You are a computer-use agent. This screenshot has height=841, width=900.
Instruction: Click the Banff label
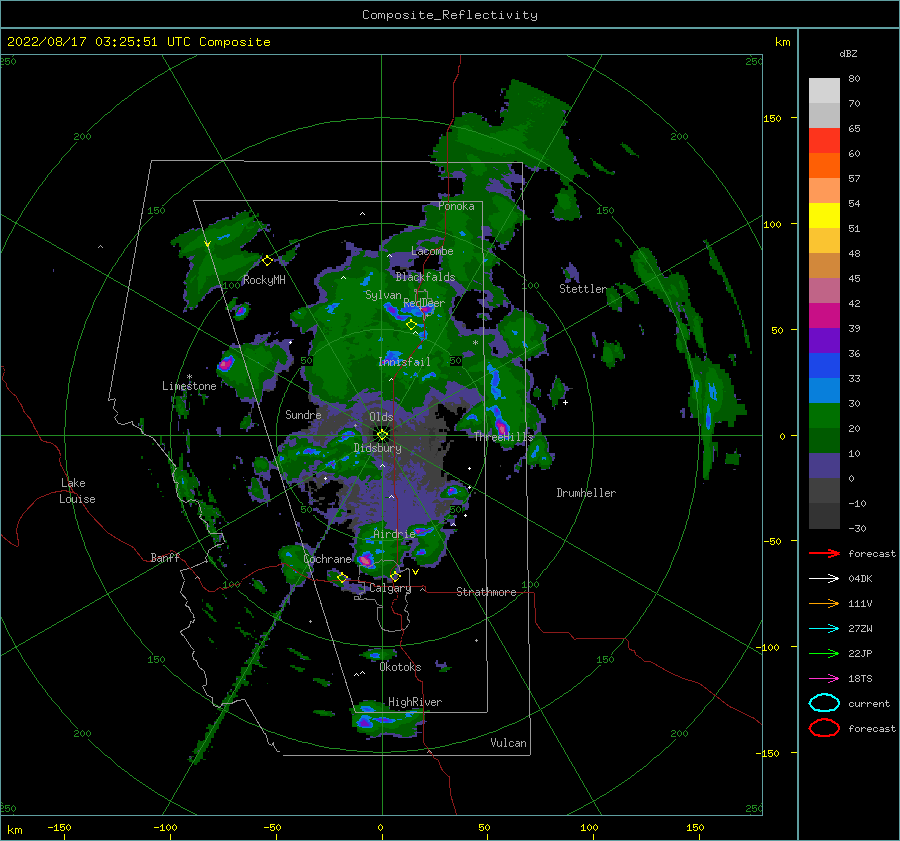coord(165,557)
